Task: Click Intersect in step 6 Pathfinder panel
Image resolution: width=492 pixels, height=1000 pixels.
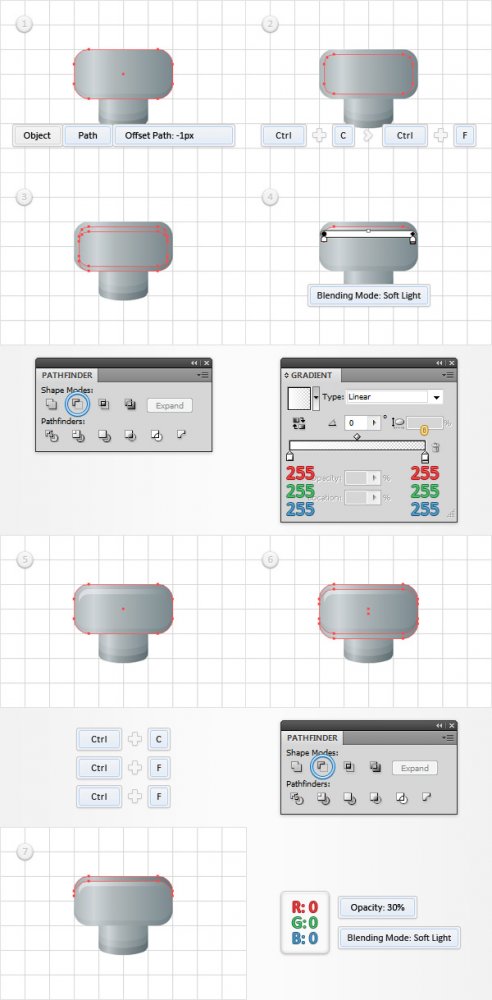Action: pyautogui.click(x=349, y=767)
